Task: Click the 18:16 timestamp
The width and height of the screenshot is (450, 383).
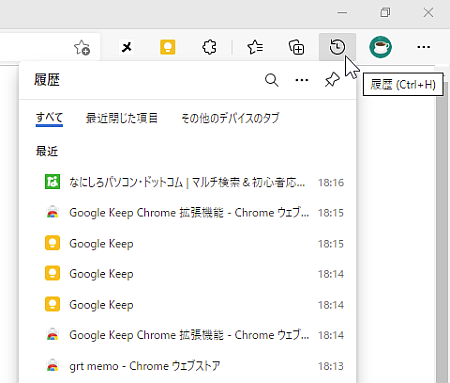Action: (331, 182)
